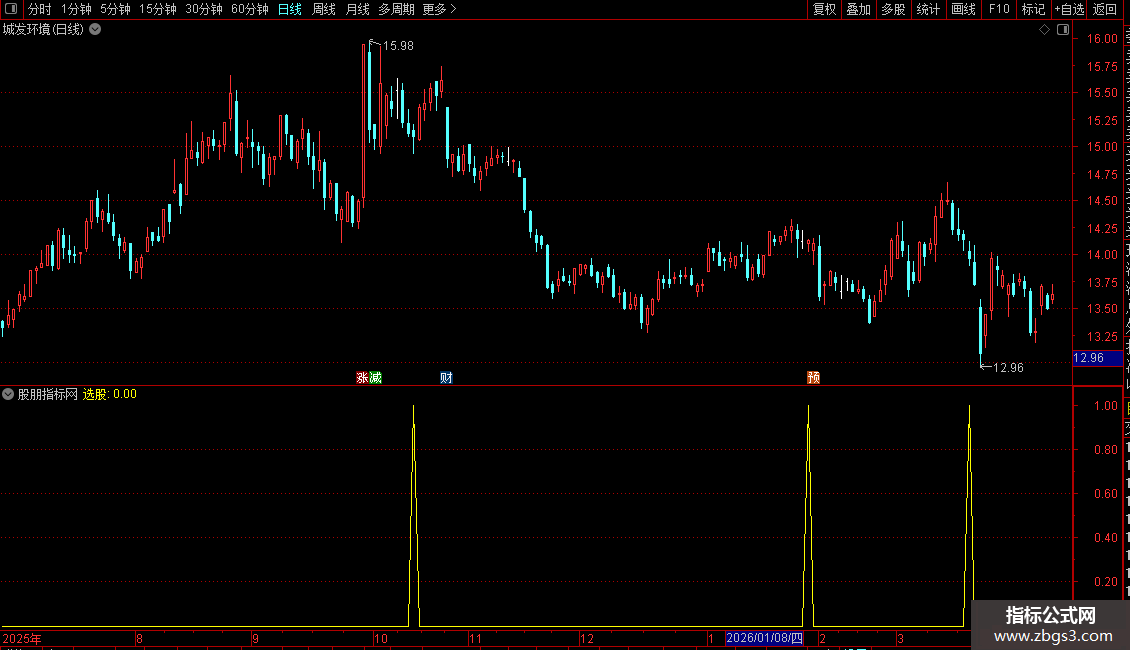The height and width of the screenshot is (650, 1130).
Task: Toggle the panel layout icon at top-left
Action: pos(11,9)
